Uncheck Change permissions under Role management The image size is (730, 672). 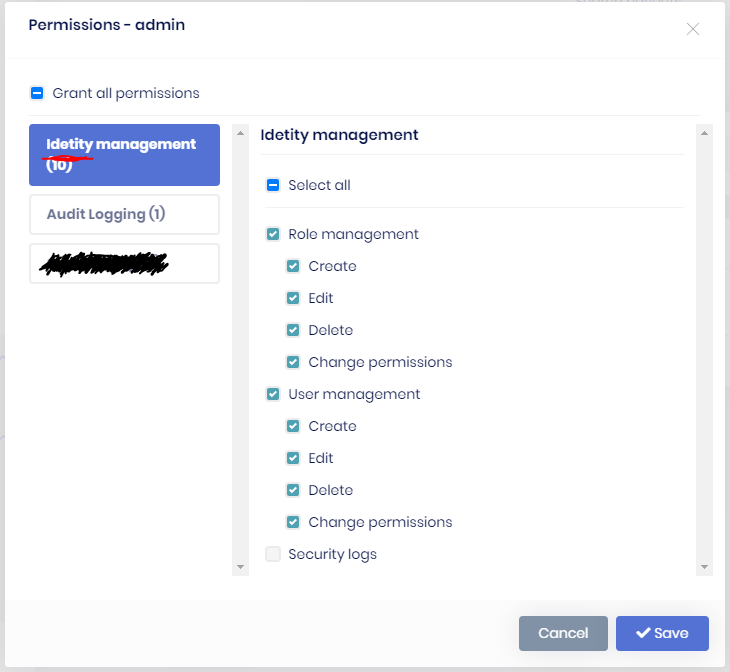[293, 362]
